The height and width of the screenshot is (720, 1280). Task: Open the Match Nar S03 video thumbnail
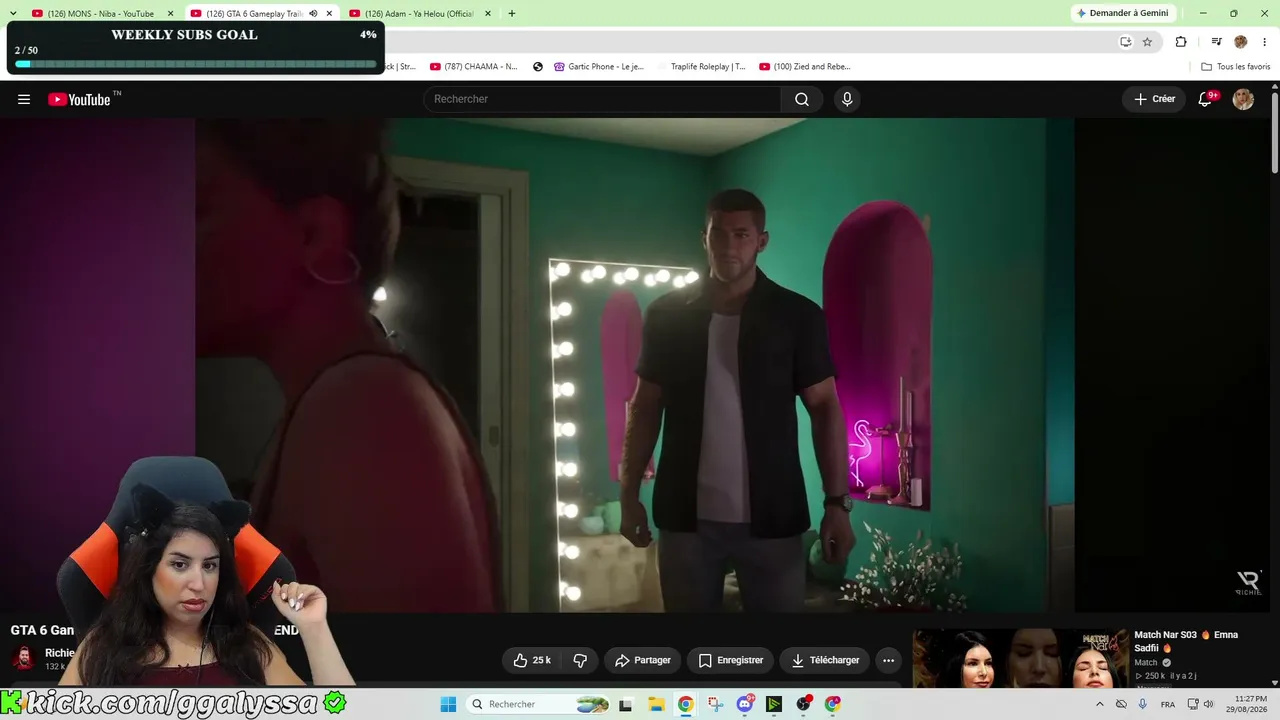click(x=1020, y=657)
